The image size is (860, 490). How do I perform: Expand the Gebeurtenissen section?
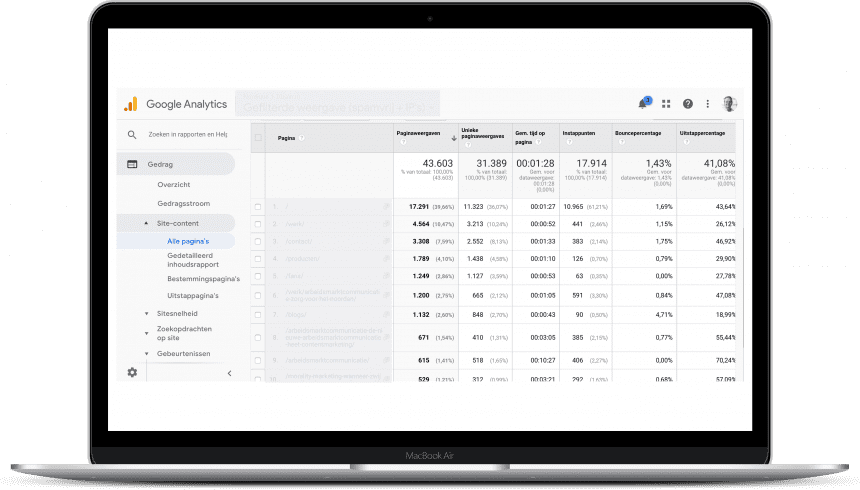[146, 354]
